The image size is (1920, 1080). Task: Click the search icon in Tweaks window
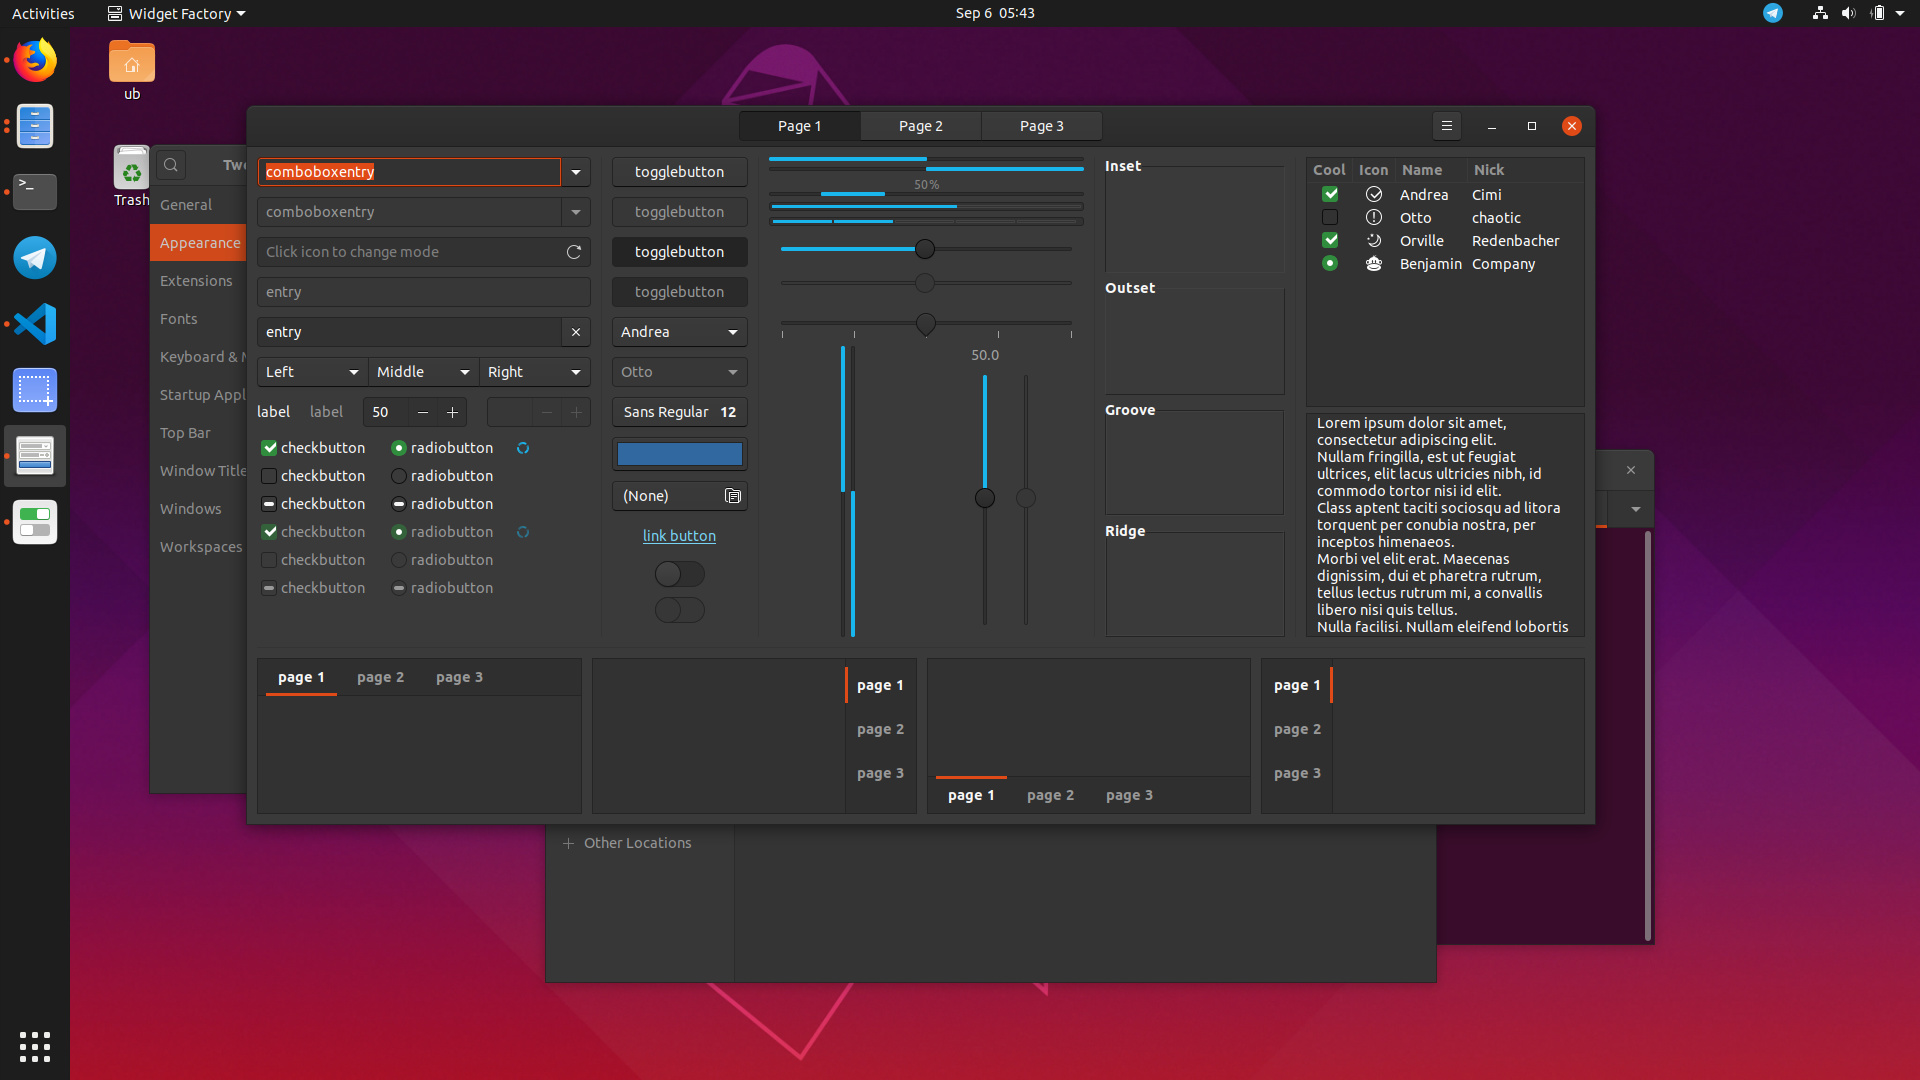(171, 165)
